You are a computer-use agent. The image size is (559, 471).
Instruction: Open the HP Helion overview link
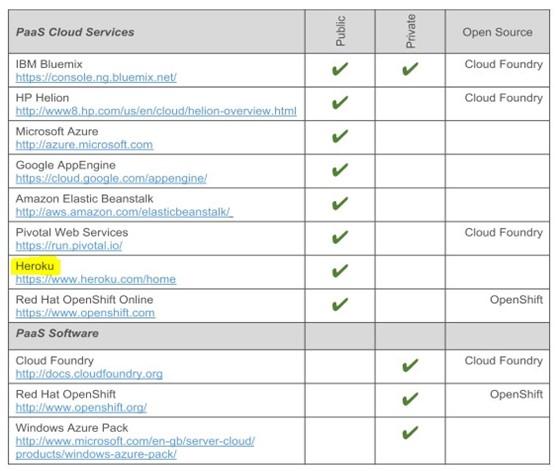156,111
